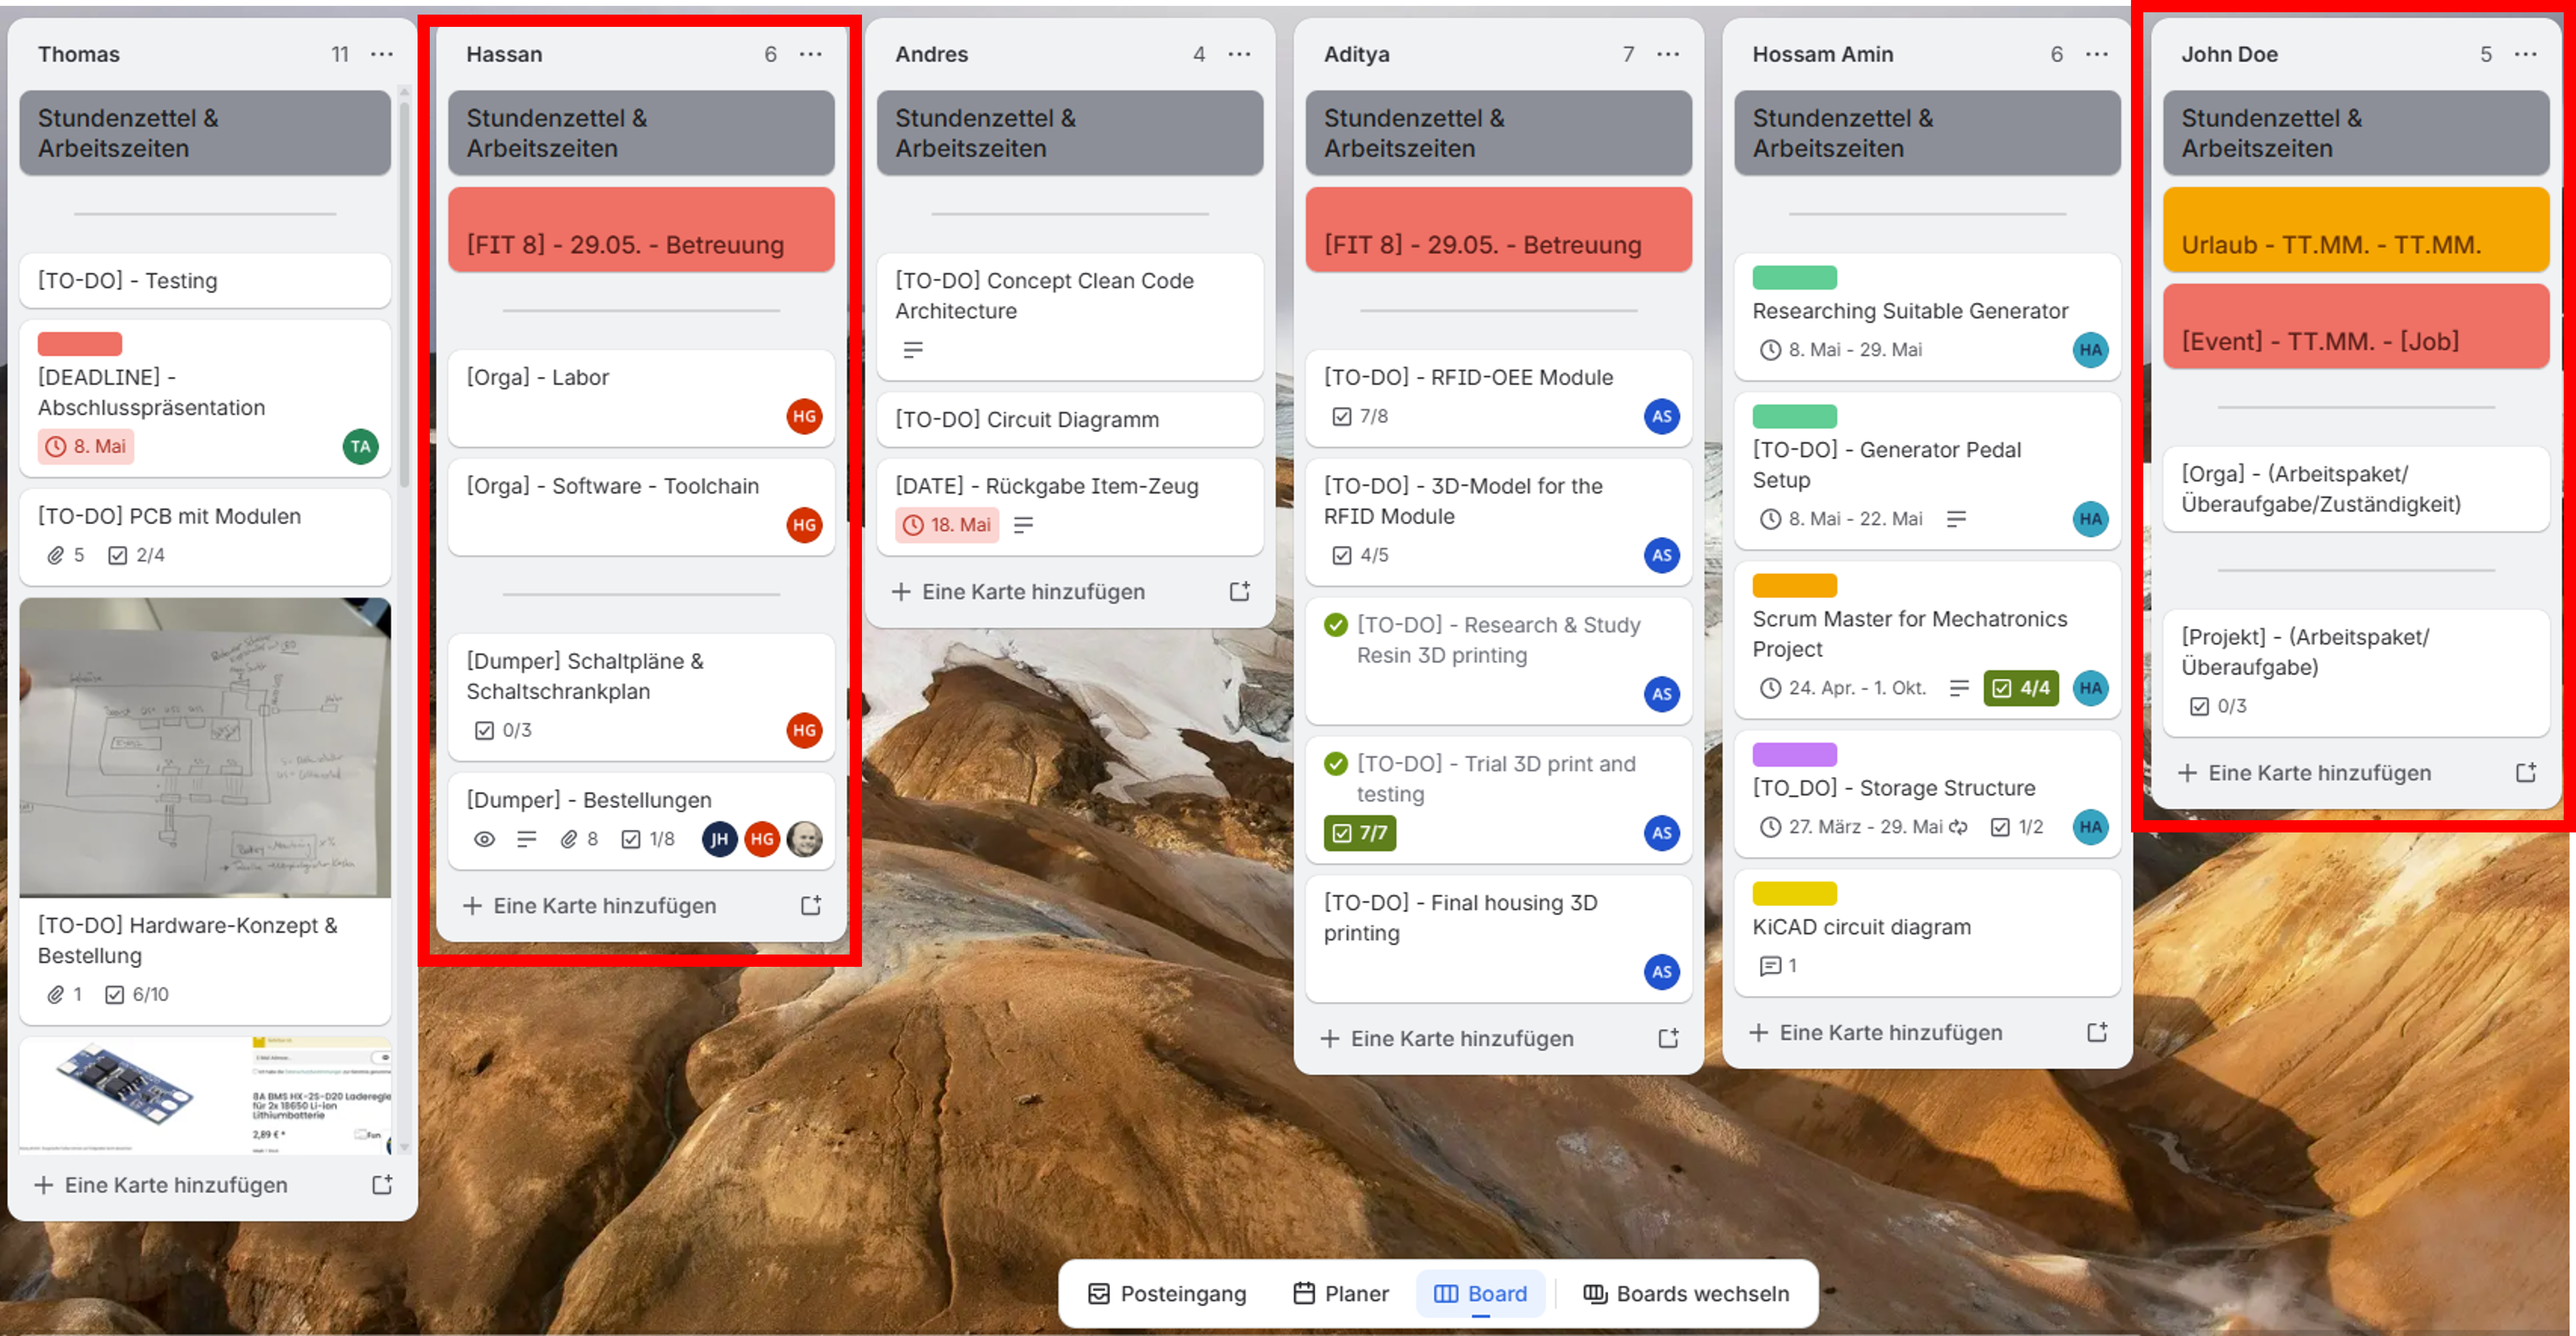
Task: Open the [TO-DO] - Testing card
Action: tap(205, 281)
